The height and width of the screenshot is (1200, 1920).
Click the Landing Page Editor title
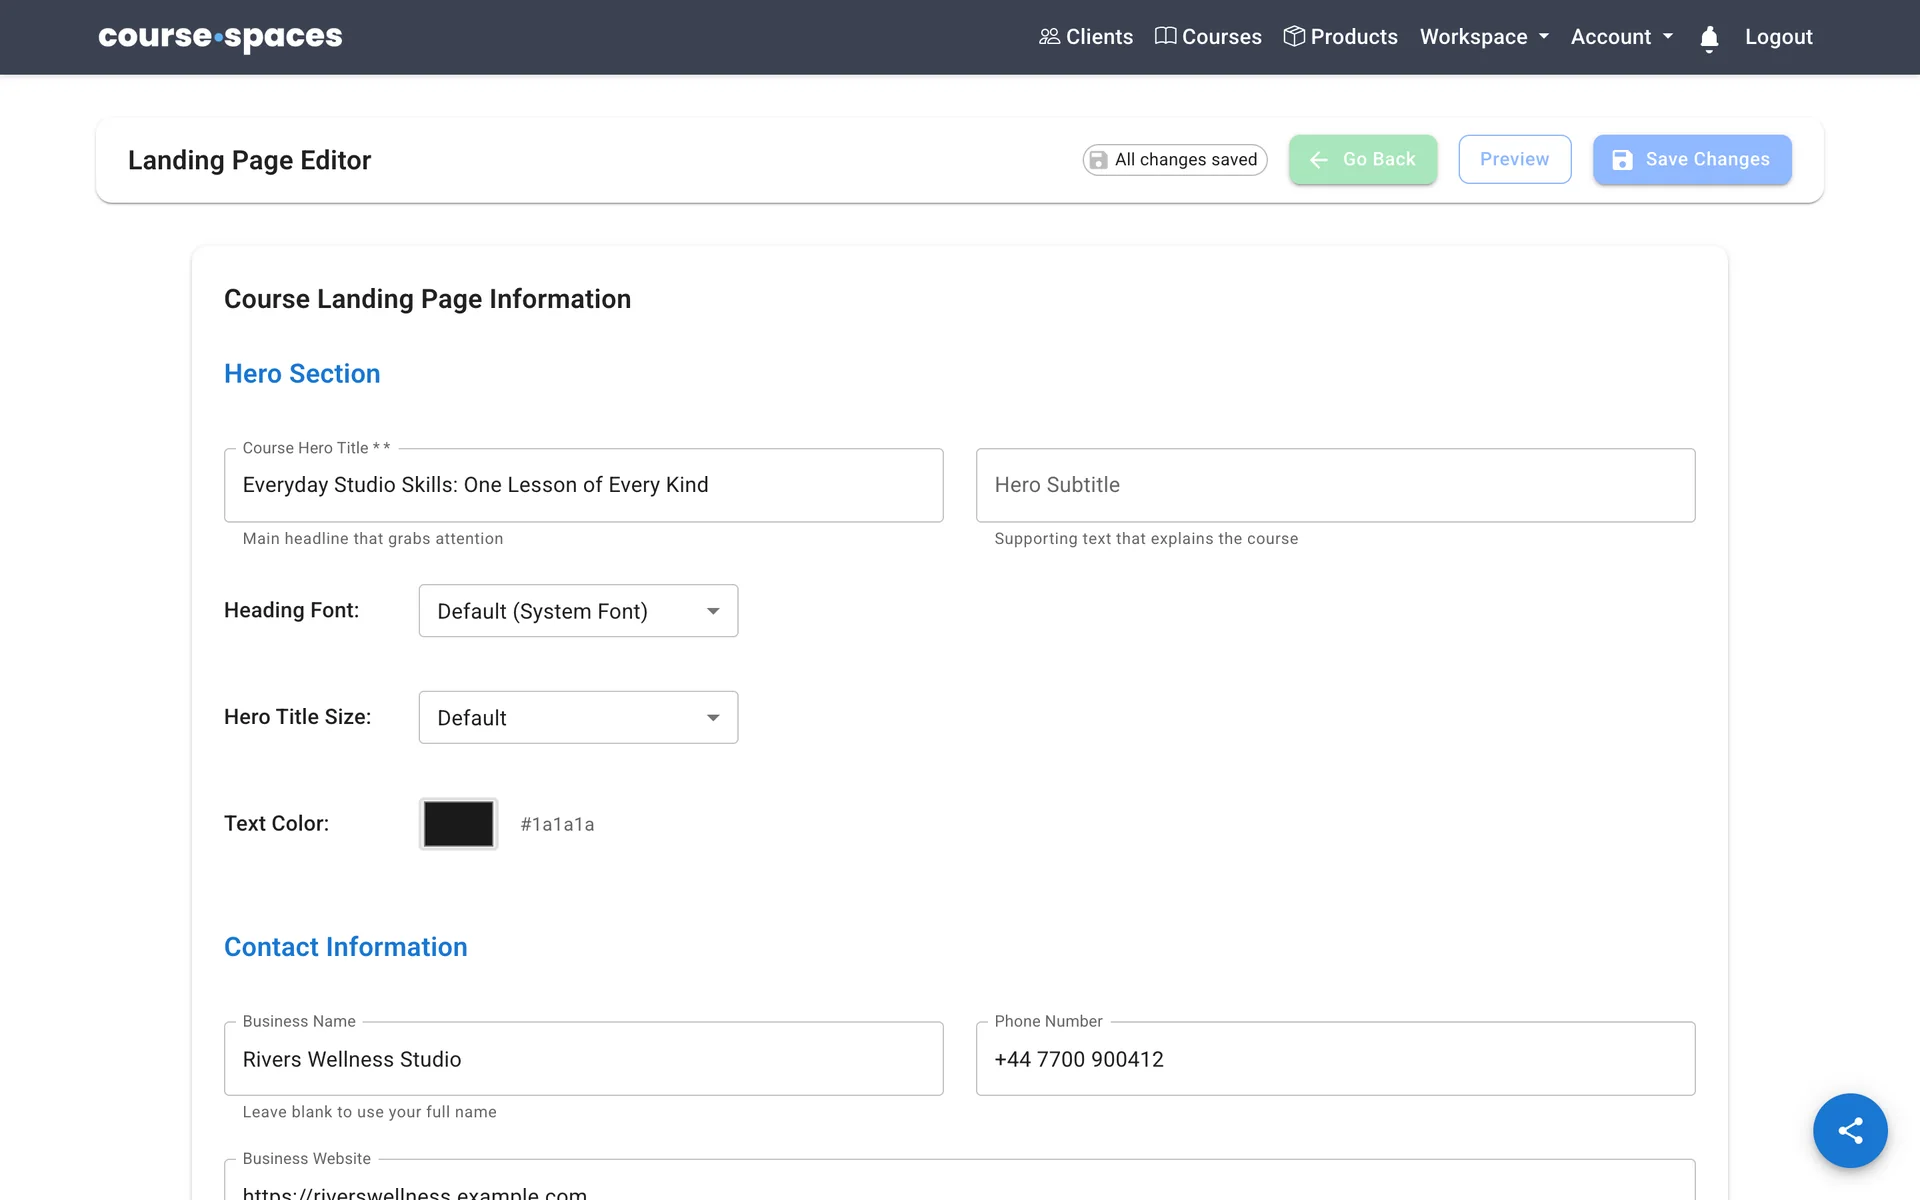click(x=249, y=160)
